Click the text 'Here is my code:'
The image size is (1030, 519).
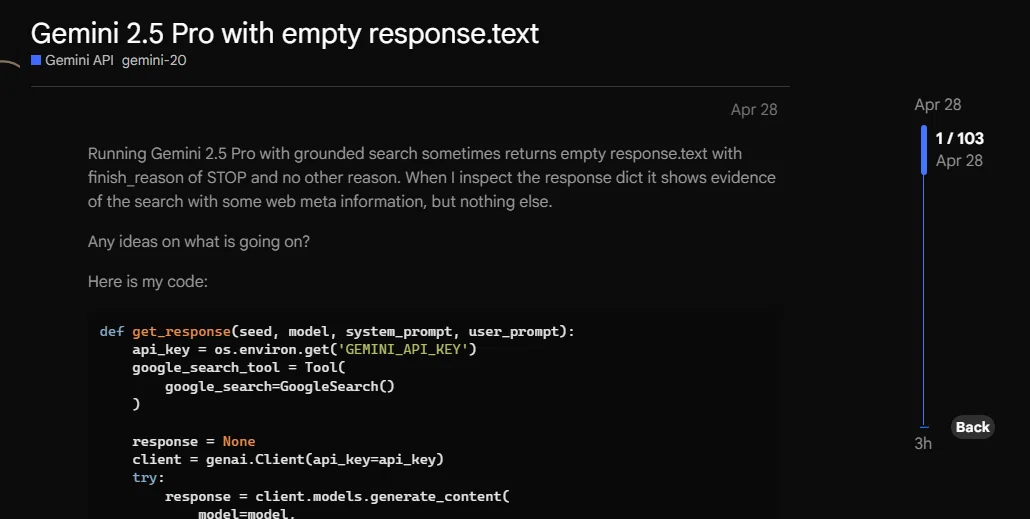[x=148, y=282]
